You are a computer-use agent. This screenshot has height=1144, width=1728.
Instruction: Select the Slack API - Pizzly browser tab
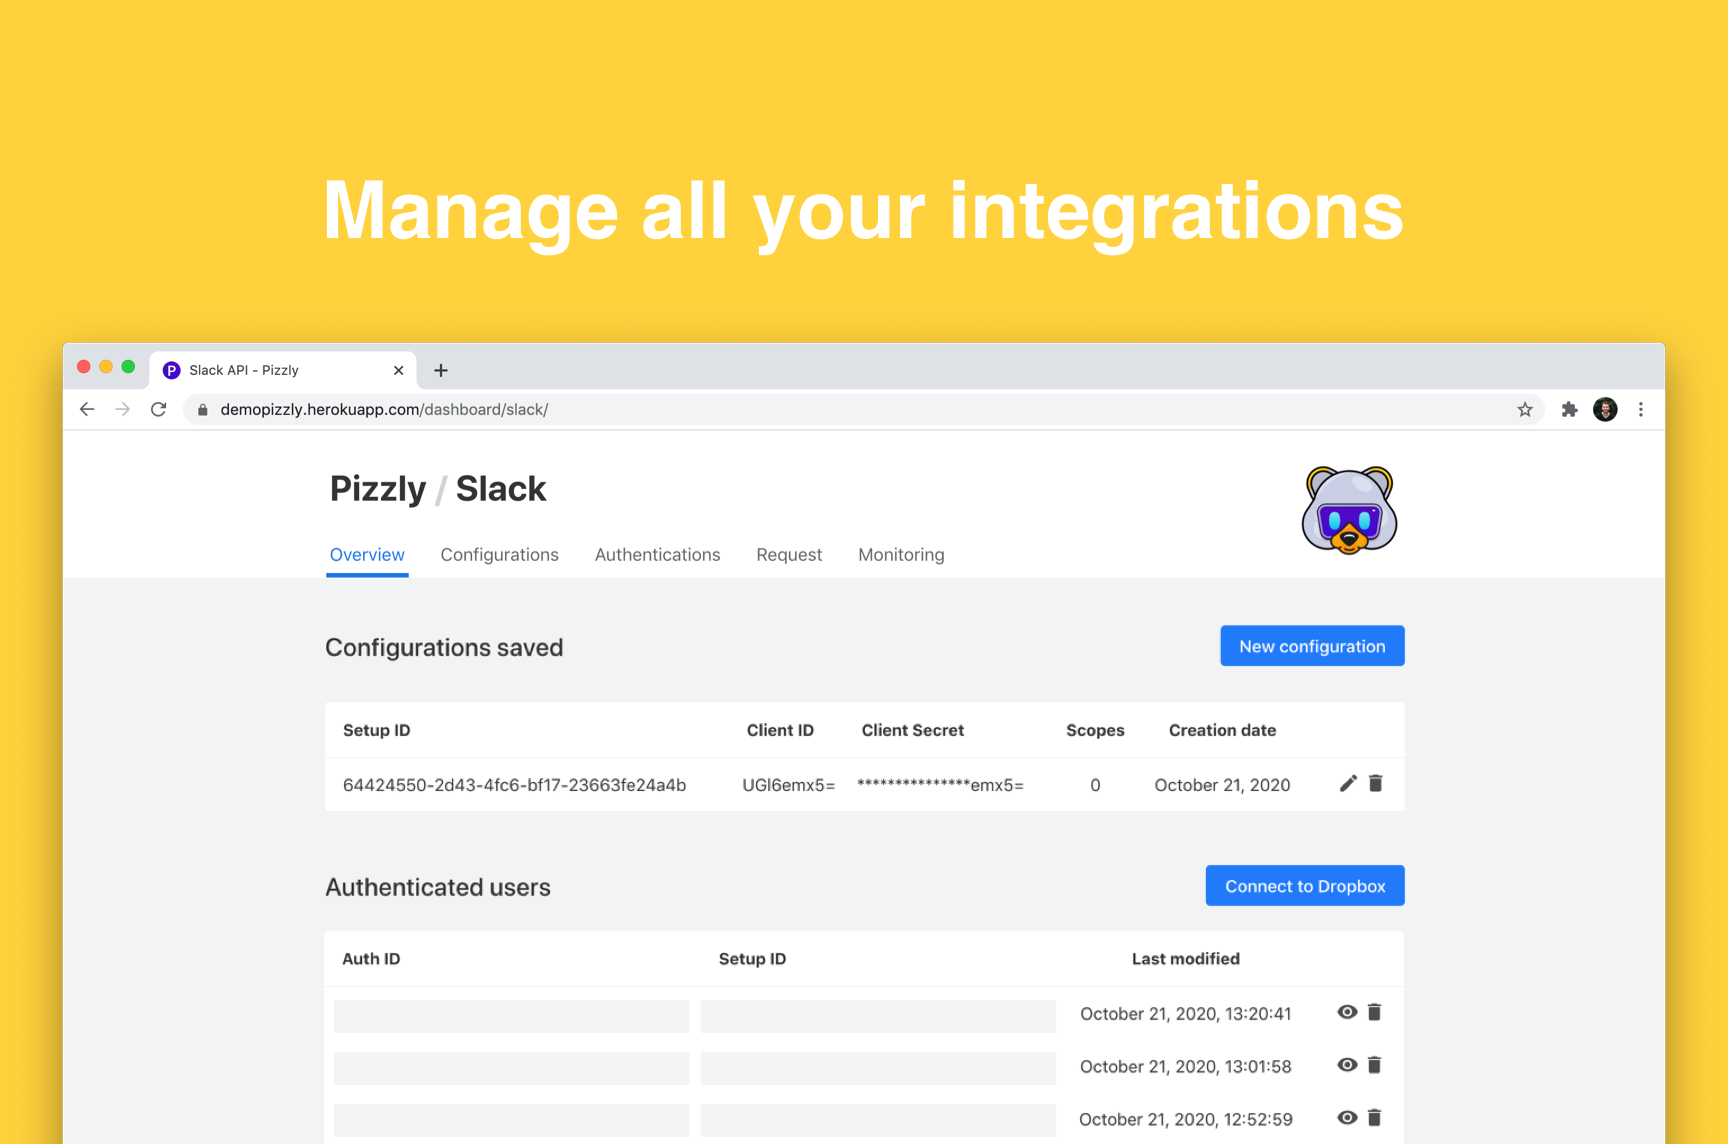click(x=283, y=370)
